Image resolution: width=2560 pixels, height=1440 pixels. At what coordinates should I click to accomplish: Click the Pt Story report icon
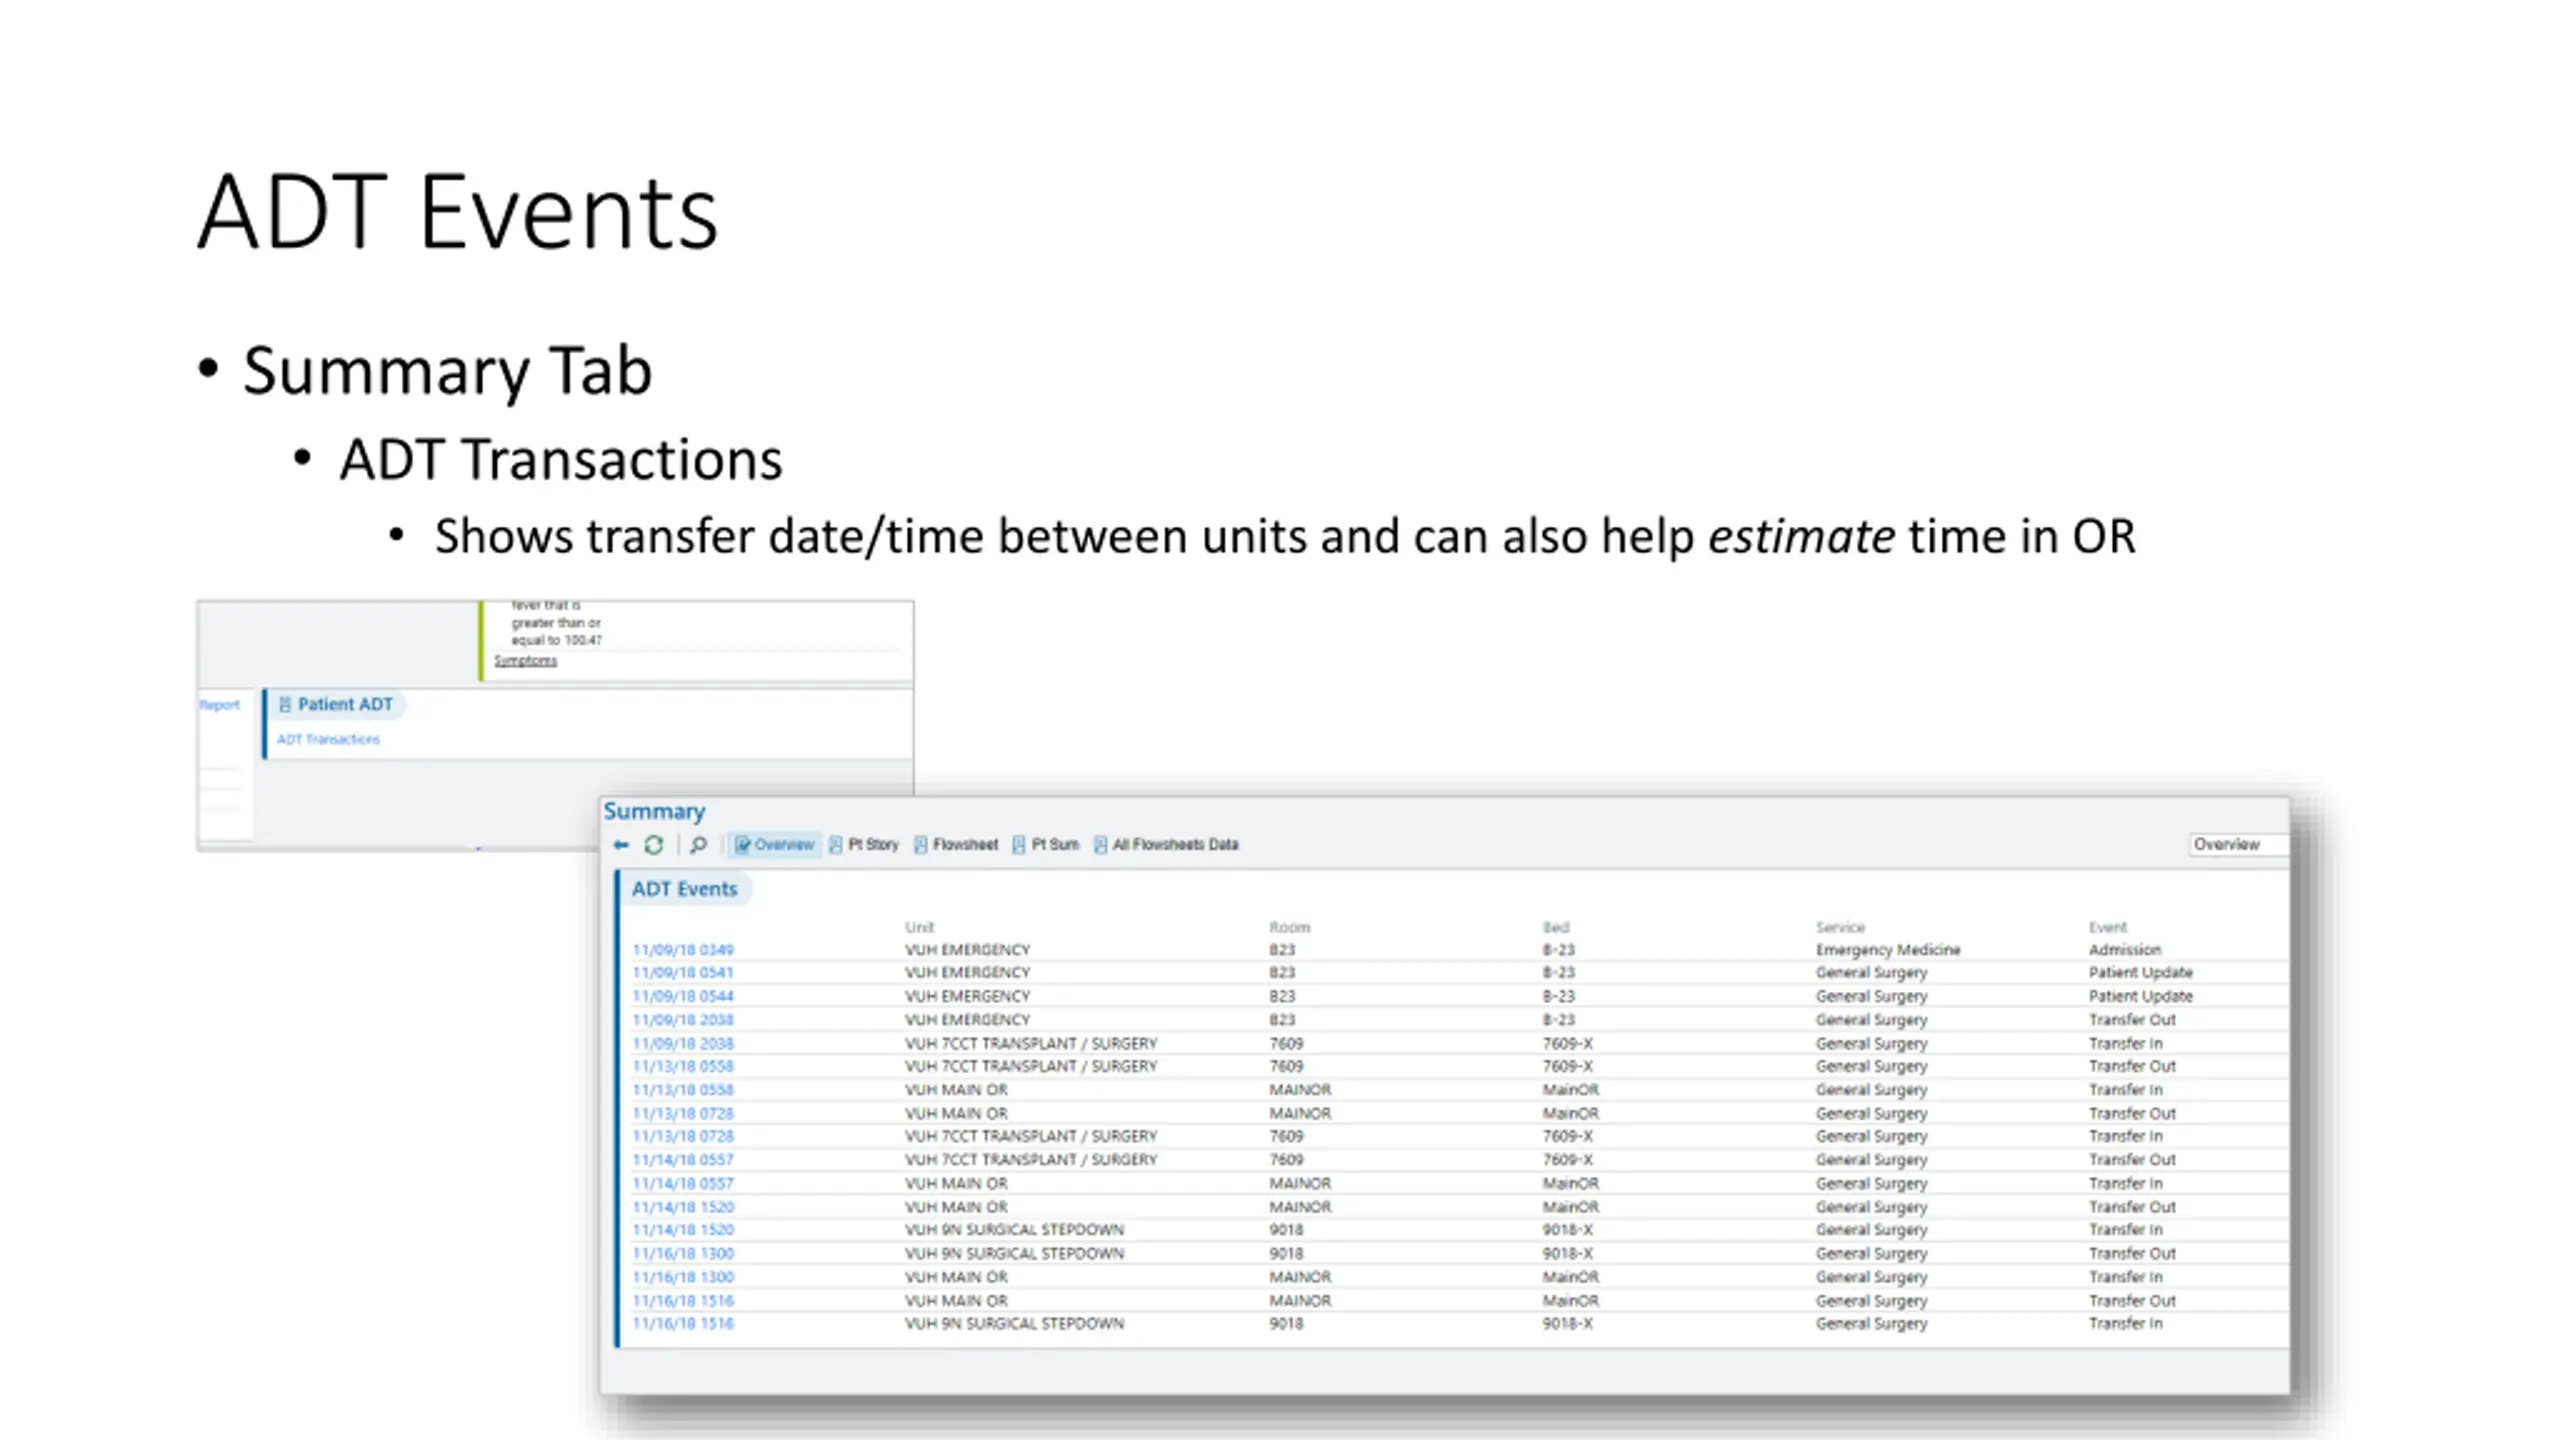click(x=835, y=845)
